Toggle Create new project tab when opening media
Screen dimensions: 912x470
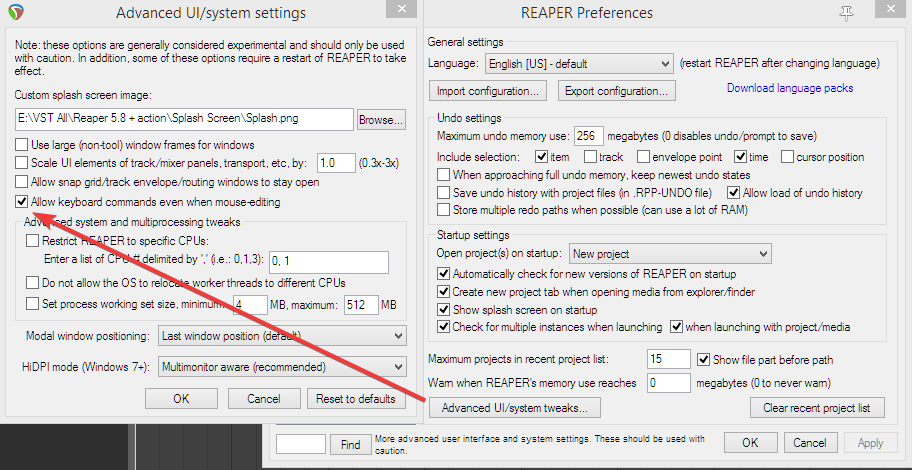(443, 291)
